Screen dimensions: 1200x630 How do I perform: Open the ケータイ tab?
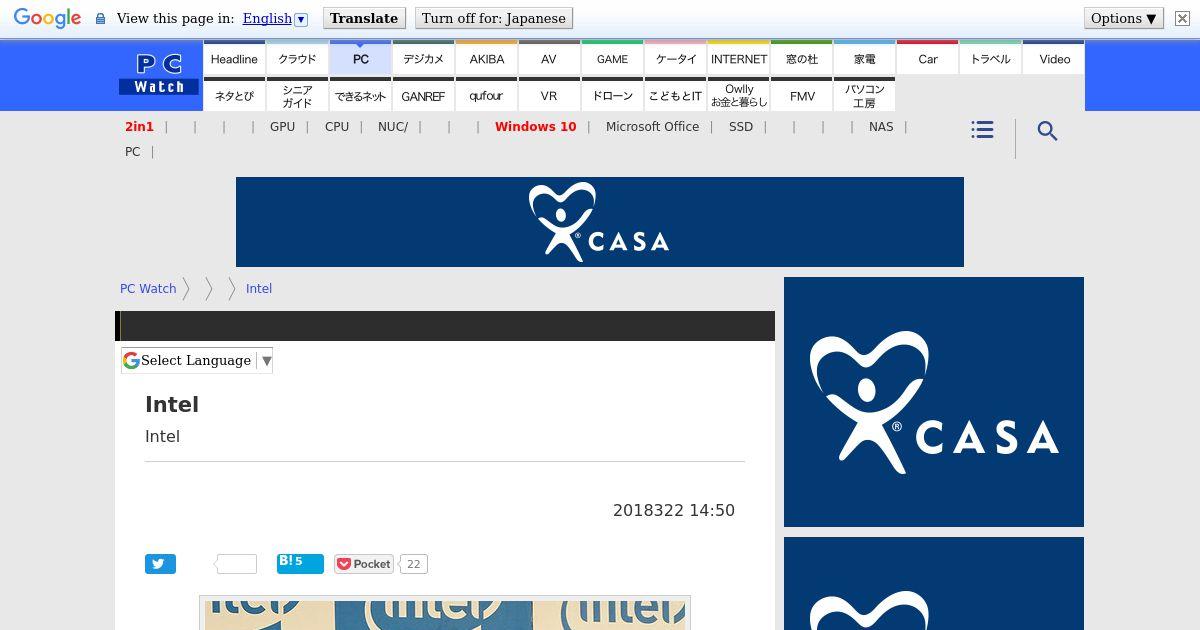(675, 59)
